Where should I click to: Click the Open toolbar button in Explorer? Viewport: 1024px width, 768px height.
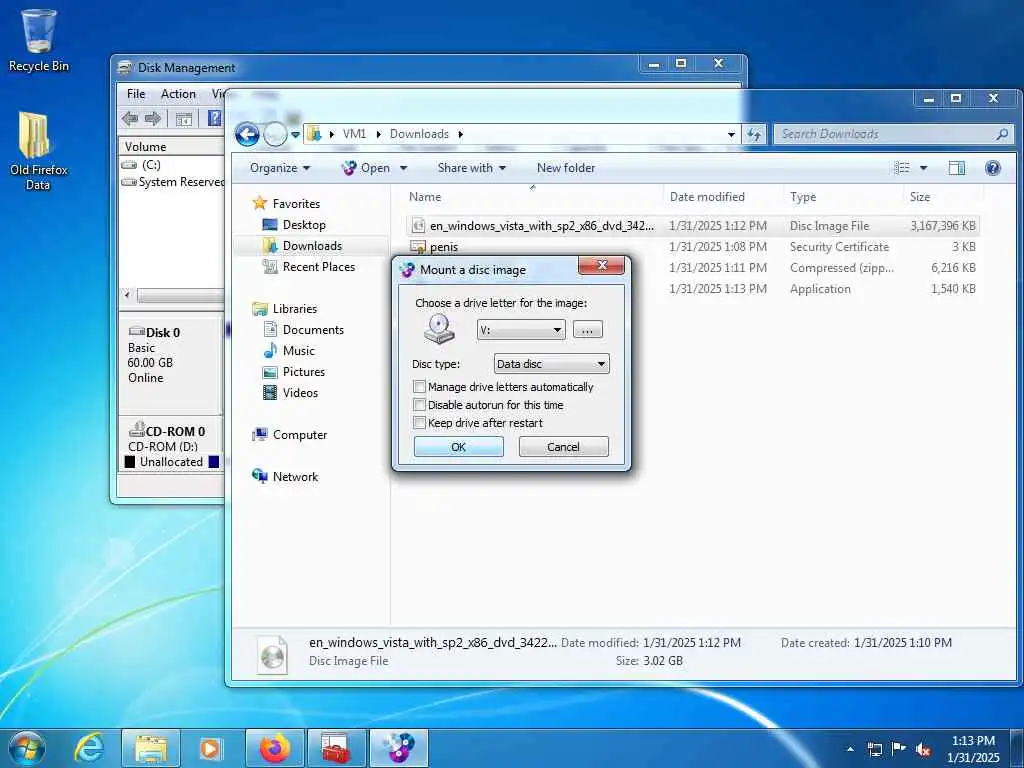coord(366,168)
